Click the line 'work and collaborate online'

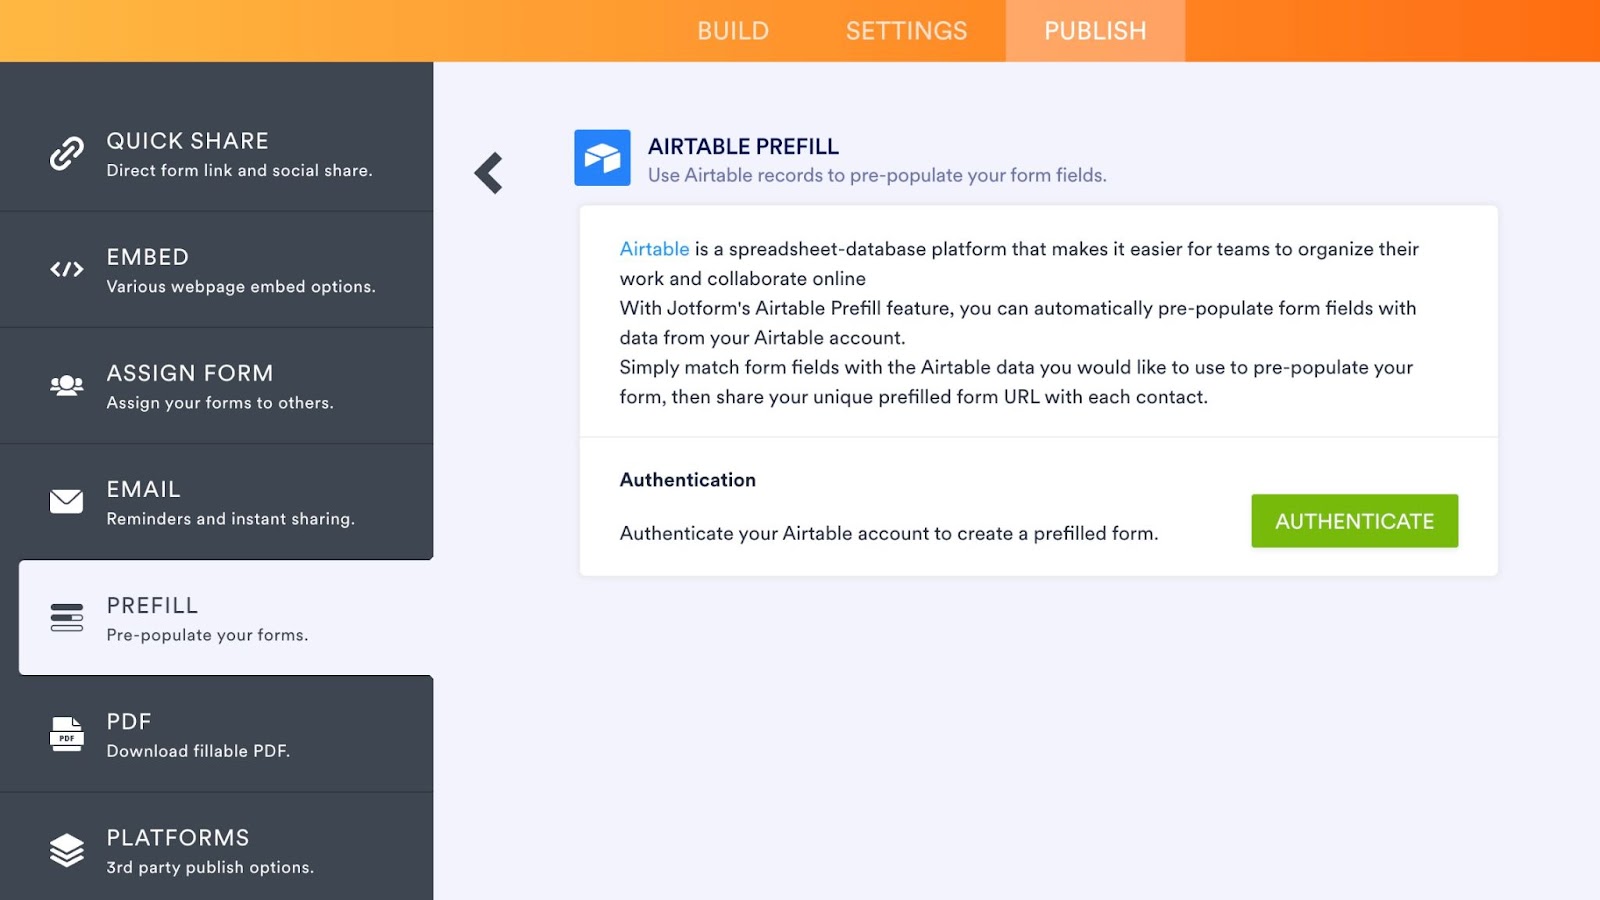743,279
